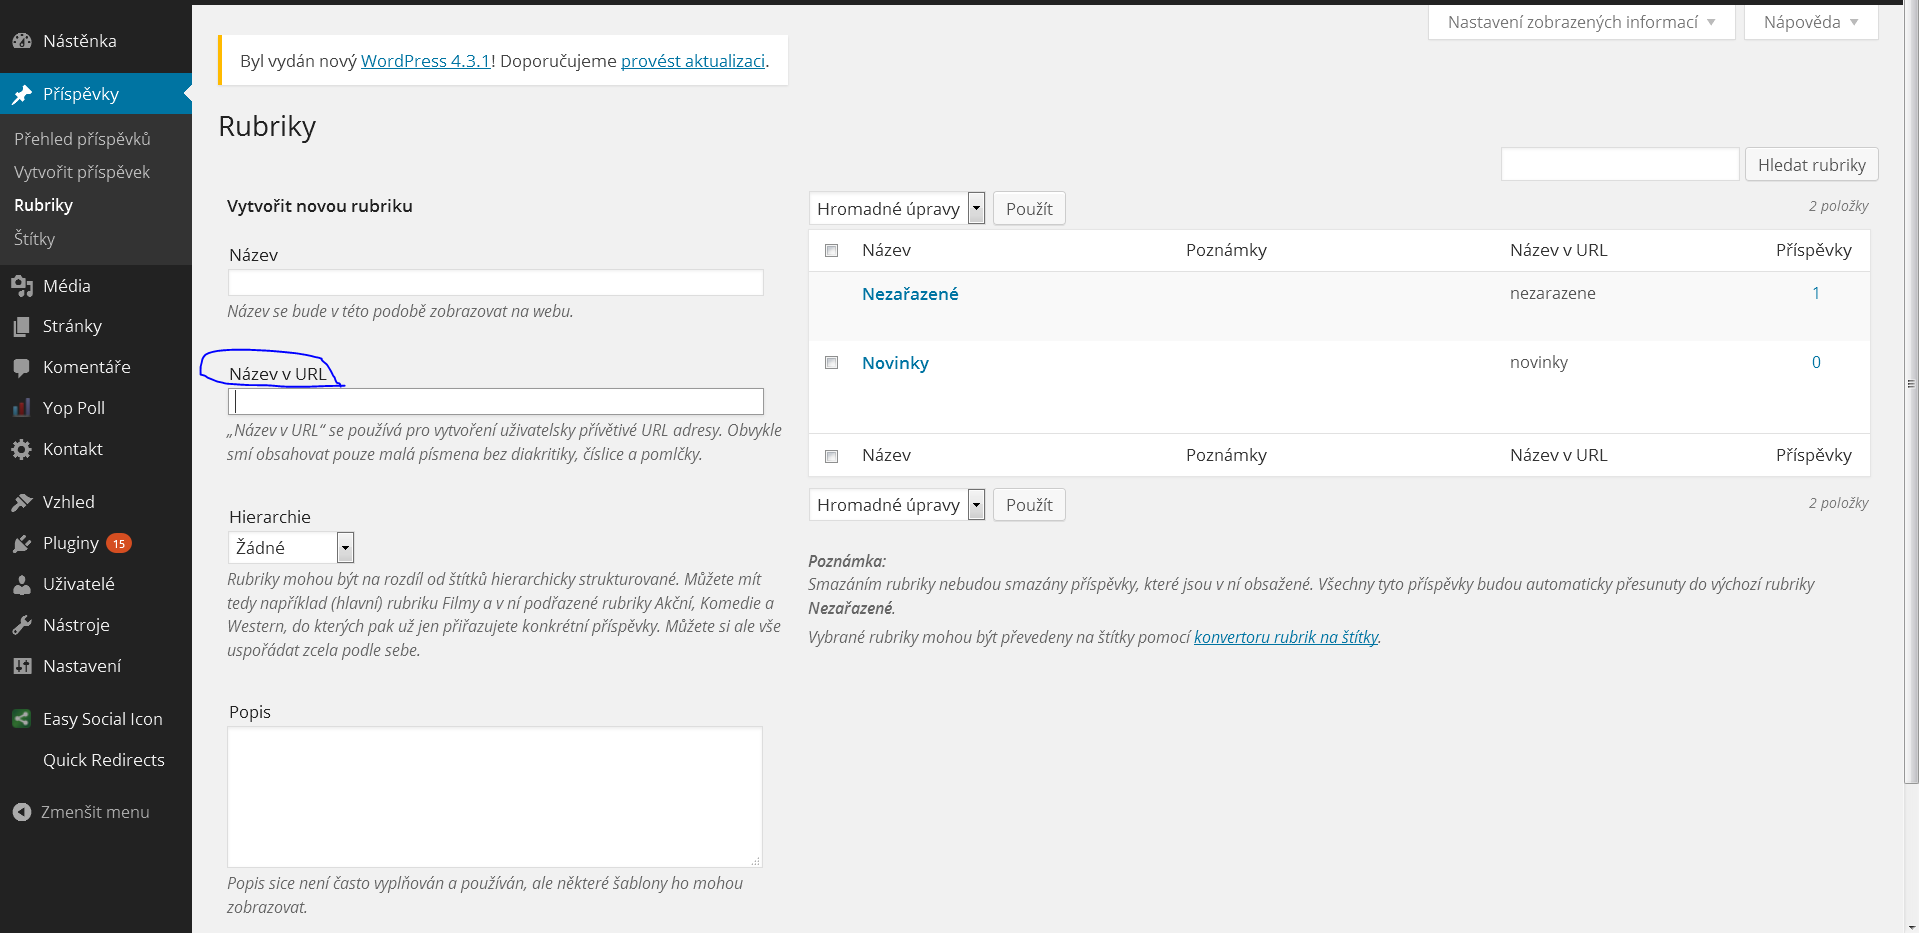Open the top Hromadné úpravy dropdown
Screen dimensions: 1919x933
tap(896, 208)
